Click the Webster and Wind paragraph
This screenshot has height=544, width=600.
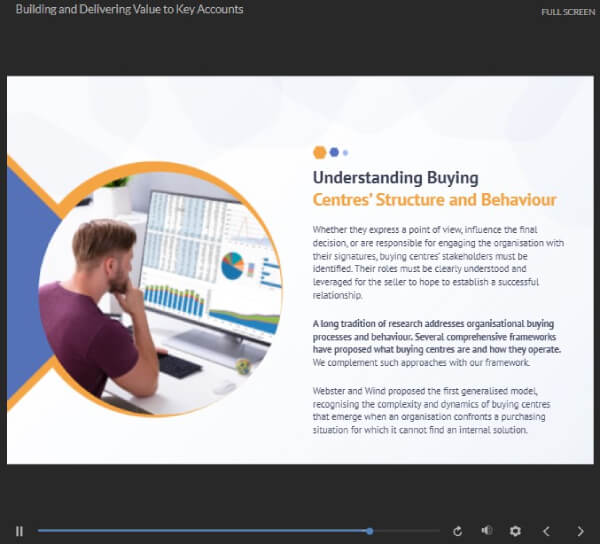tap(431, 410)
